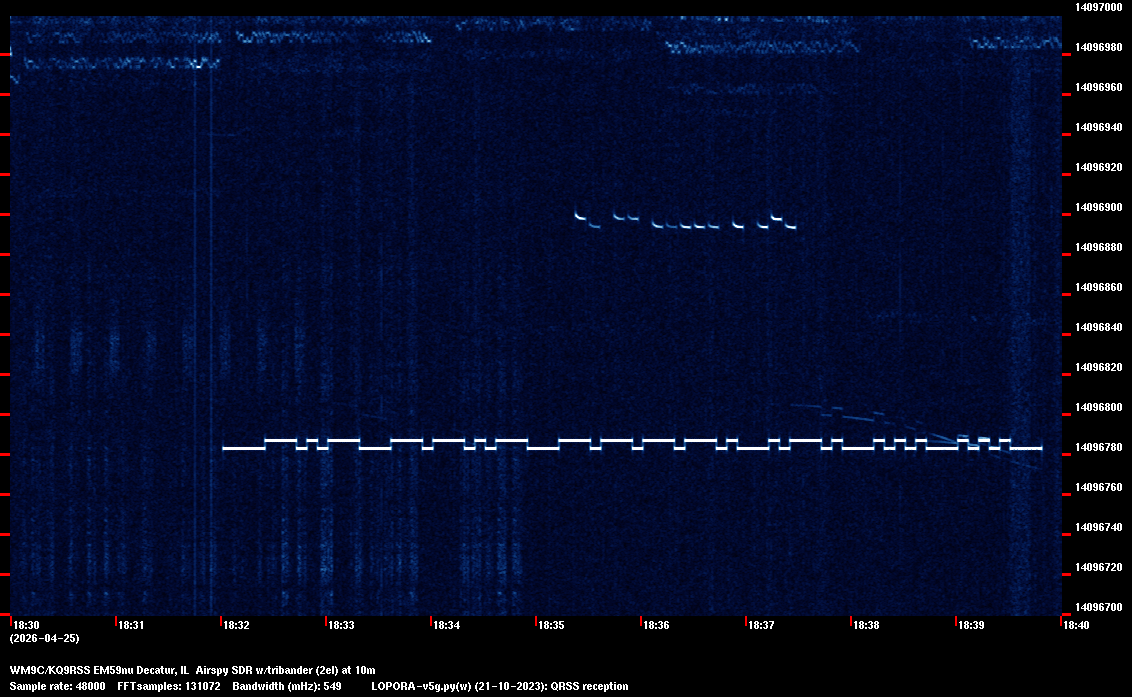Click the 18:35 time axis label
The image size is (1132, 697).
click(551, 625)
